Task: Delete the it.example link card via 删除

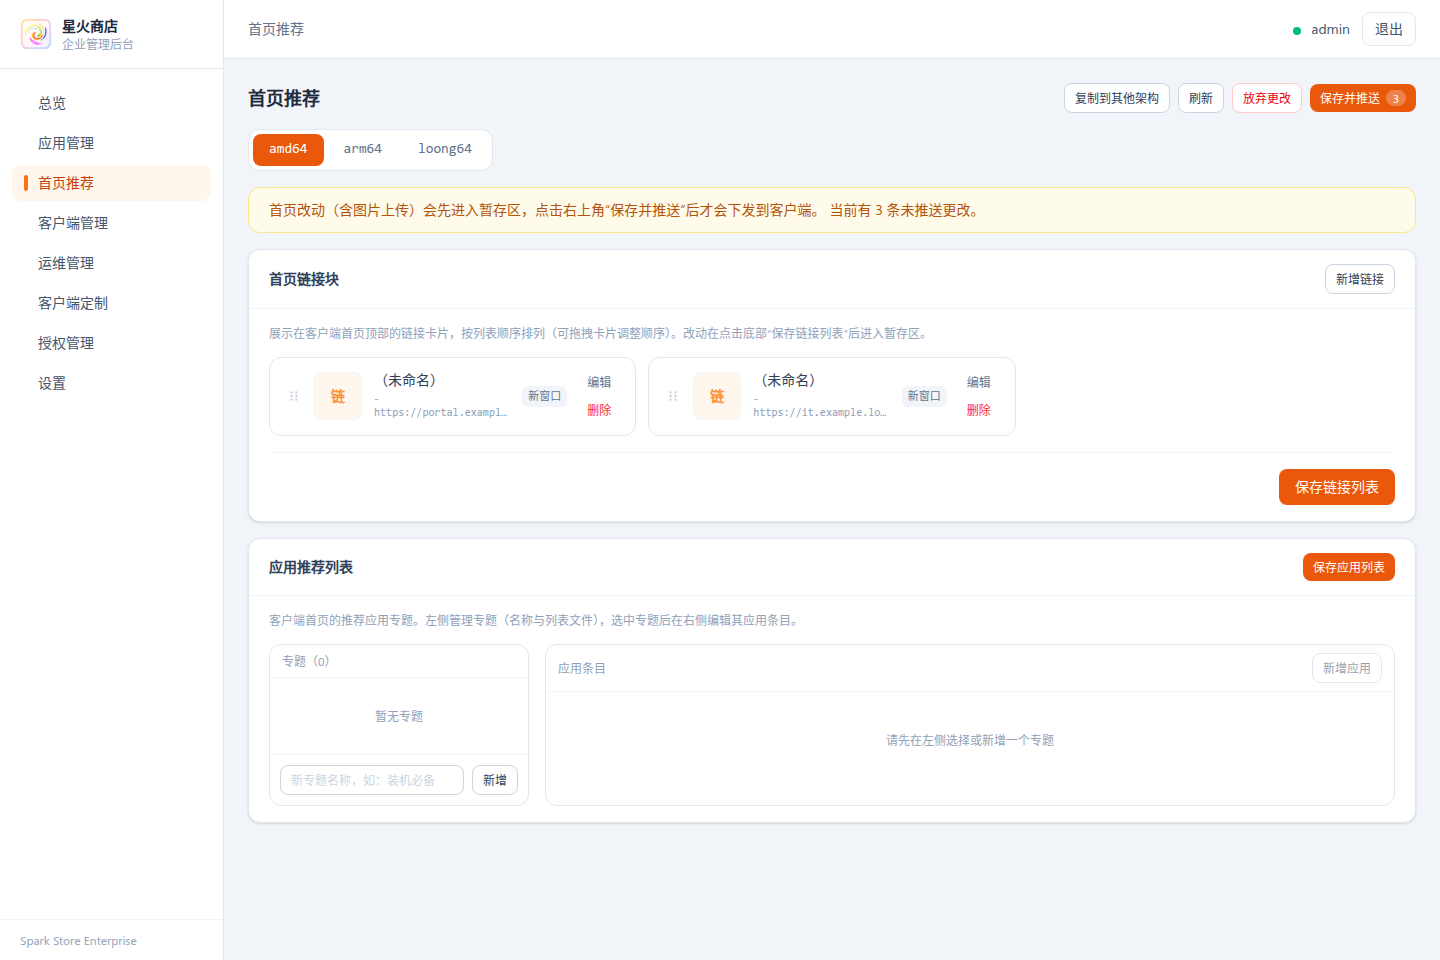Action: coord(979,410)
